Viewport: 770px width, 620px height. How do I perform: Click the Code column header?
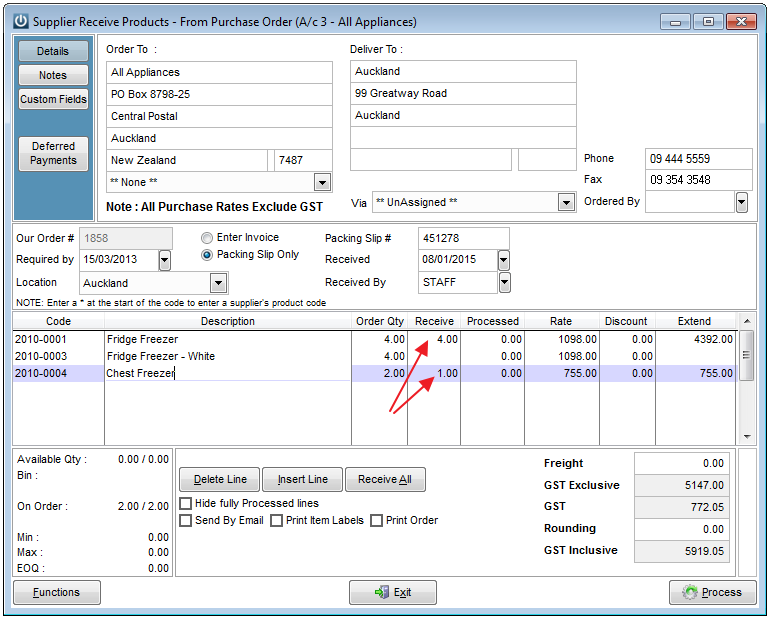[58, 322]
